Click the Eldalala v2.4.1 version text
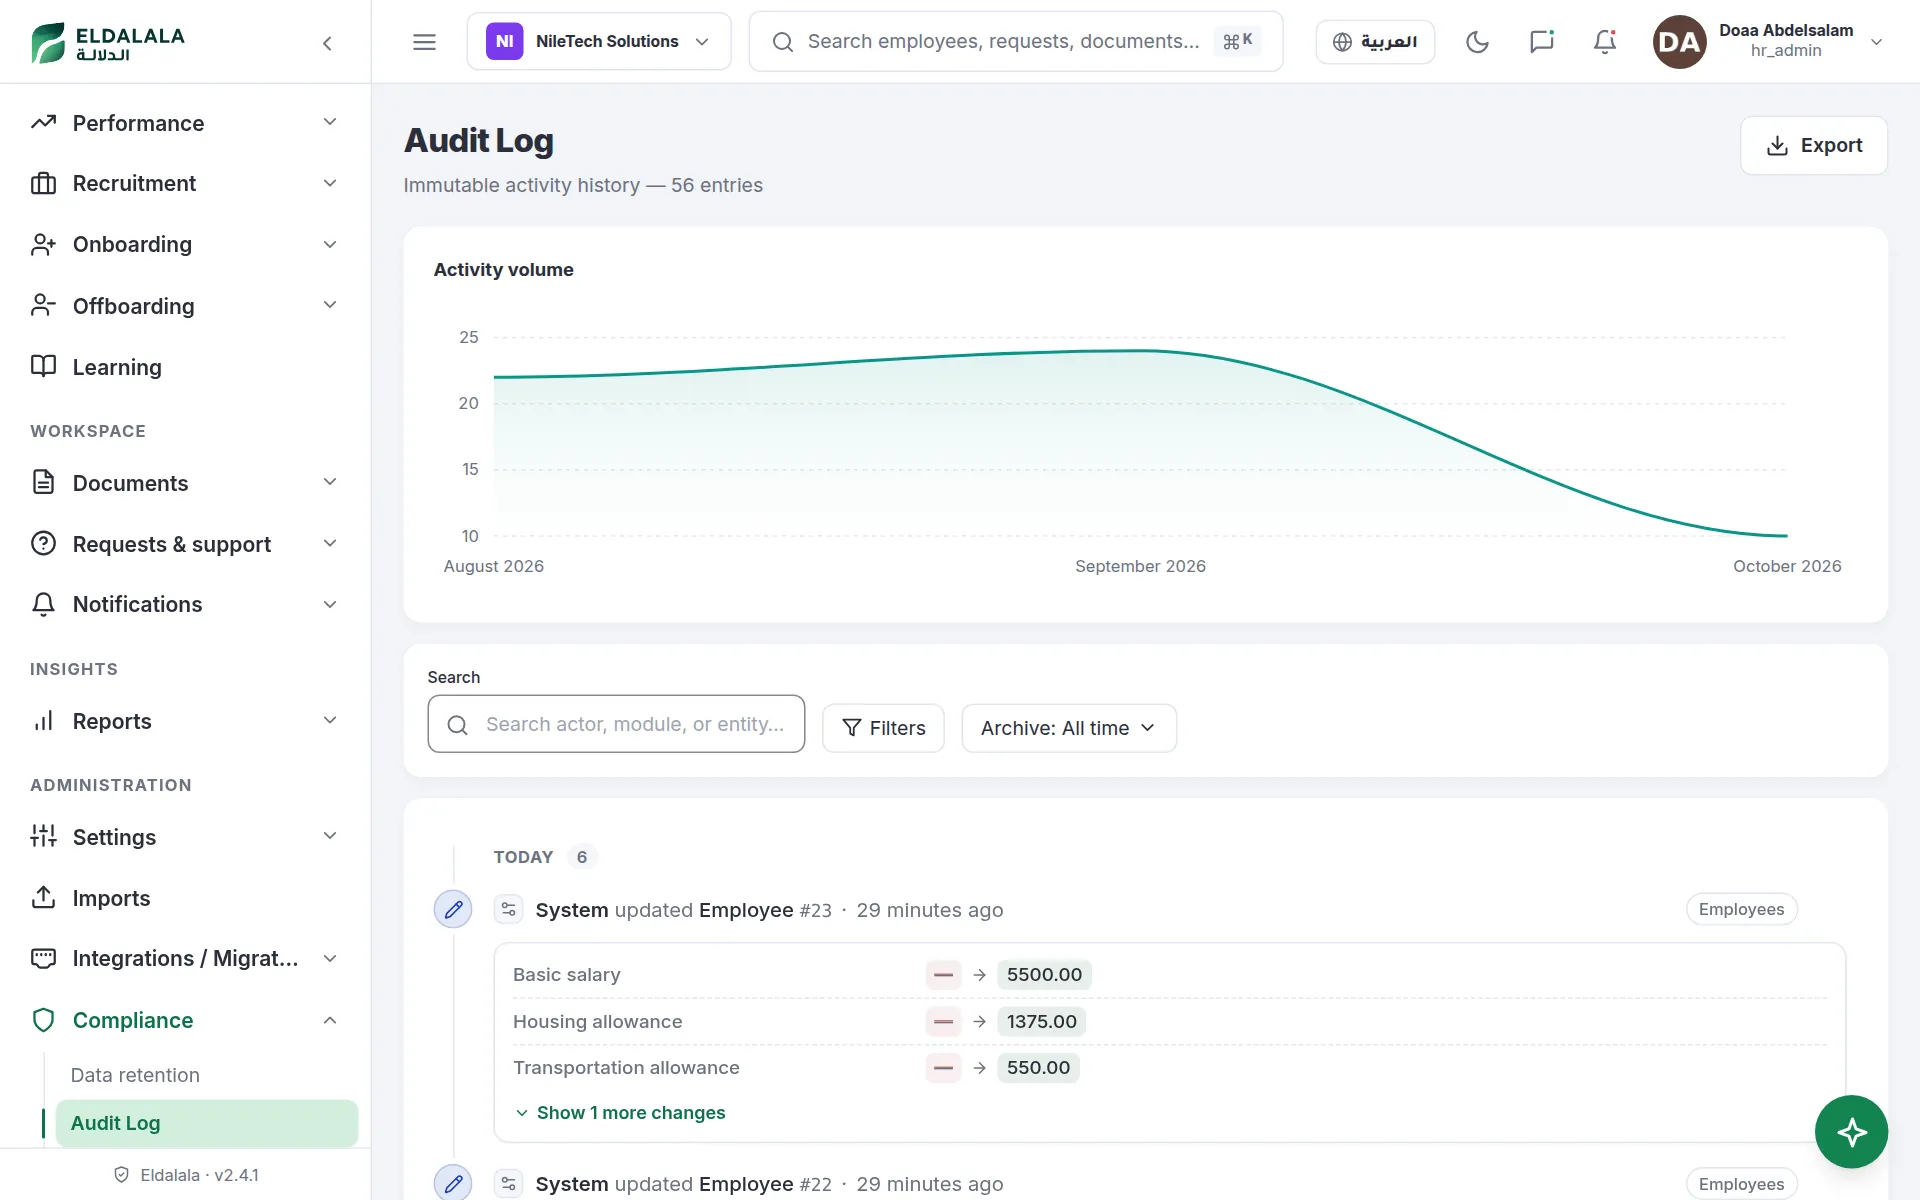Image resolution: width=1920 pixels, height=1200 pixels. pos(199,1175)
